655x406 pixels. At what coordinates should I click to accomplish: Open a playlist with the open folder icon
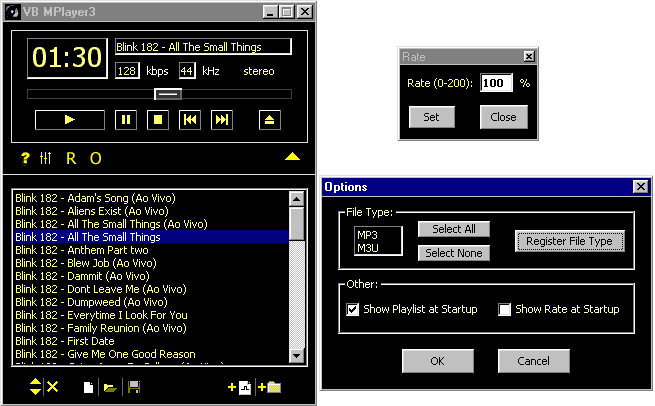coord(109,387)
